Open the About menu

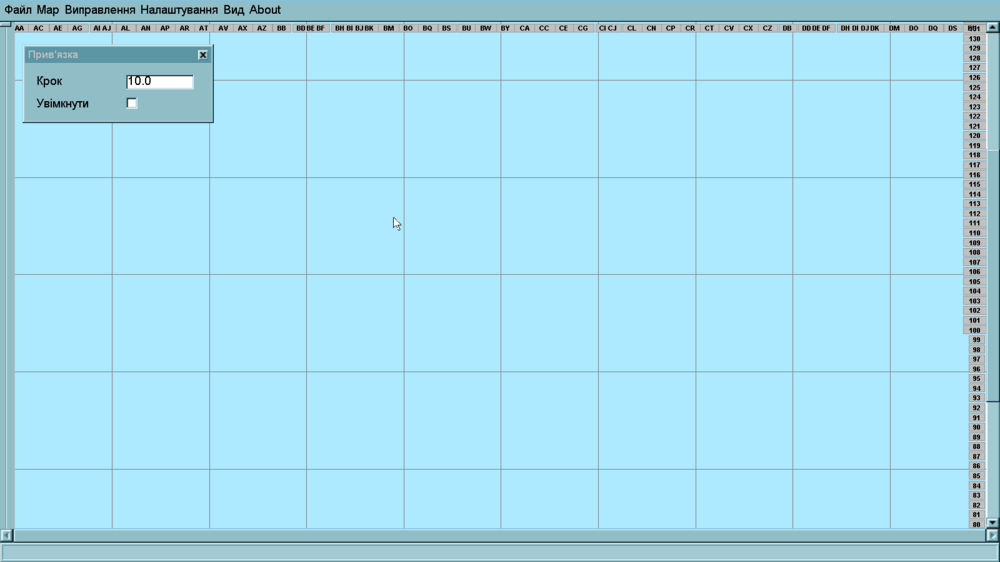point(265,10)
